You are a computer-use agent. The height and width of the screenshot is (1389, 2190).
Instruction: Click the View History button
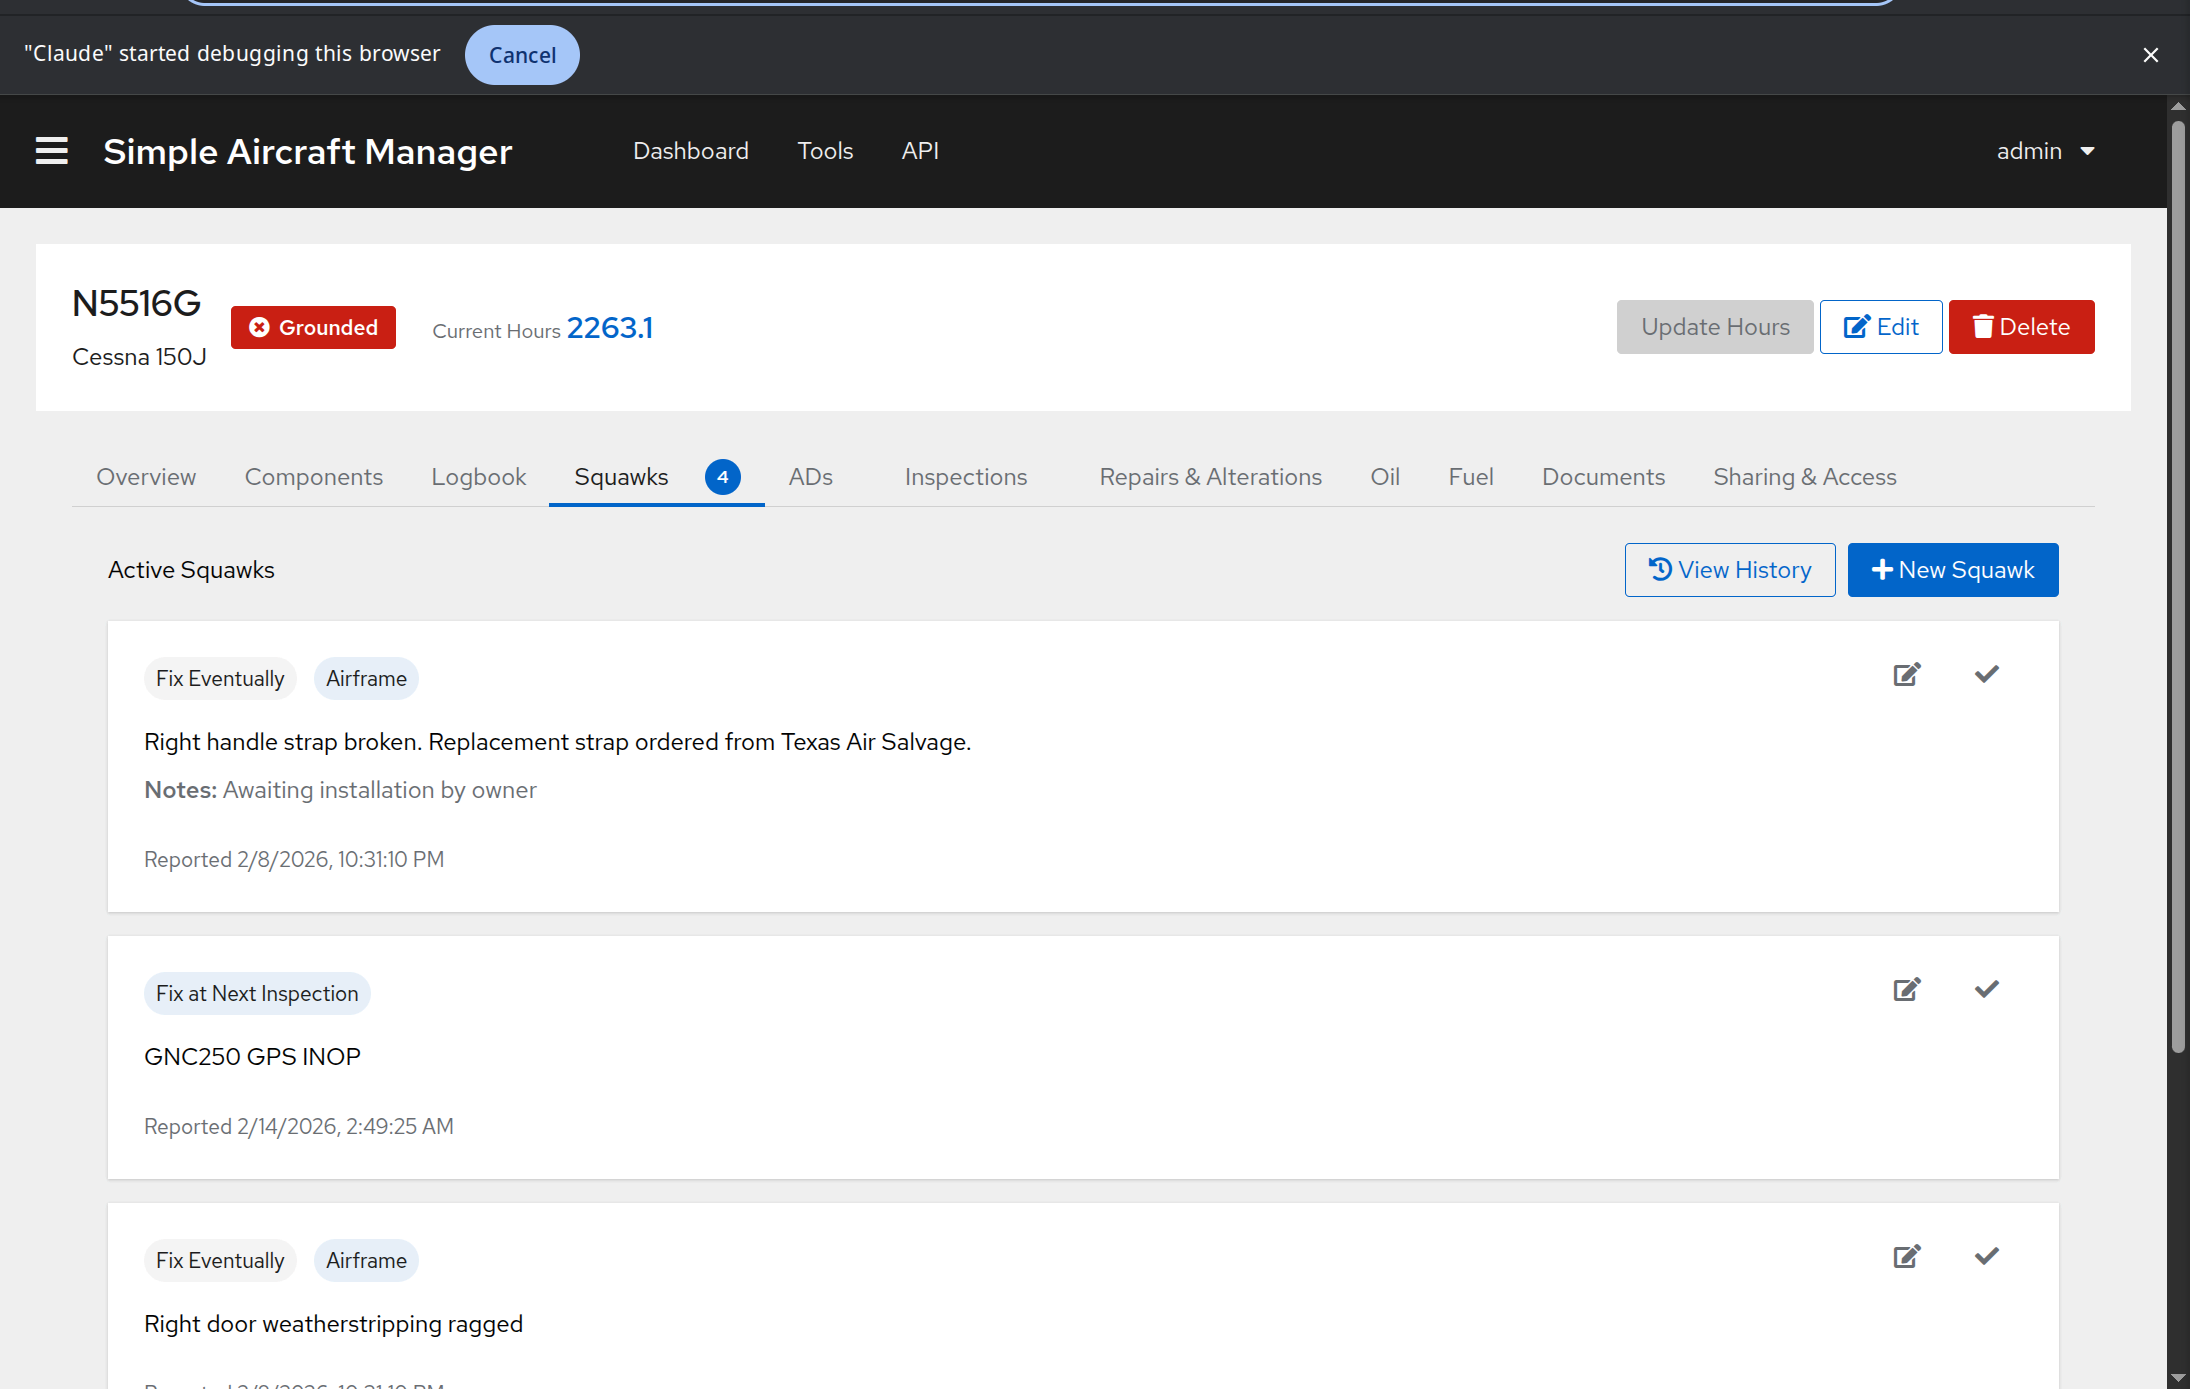click(x=1729, y=570)
